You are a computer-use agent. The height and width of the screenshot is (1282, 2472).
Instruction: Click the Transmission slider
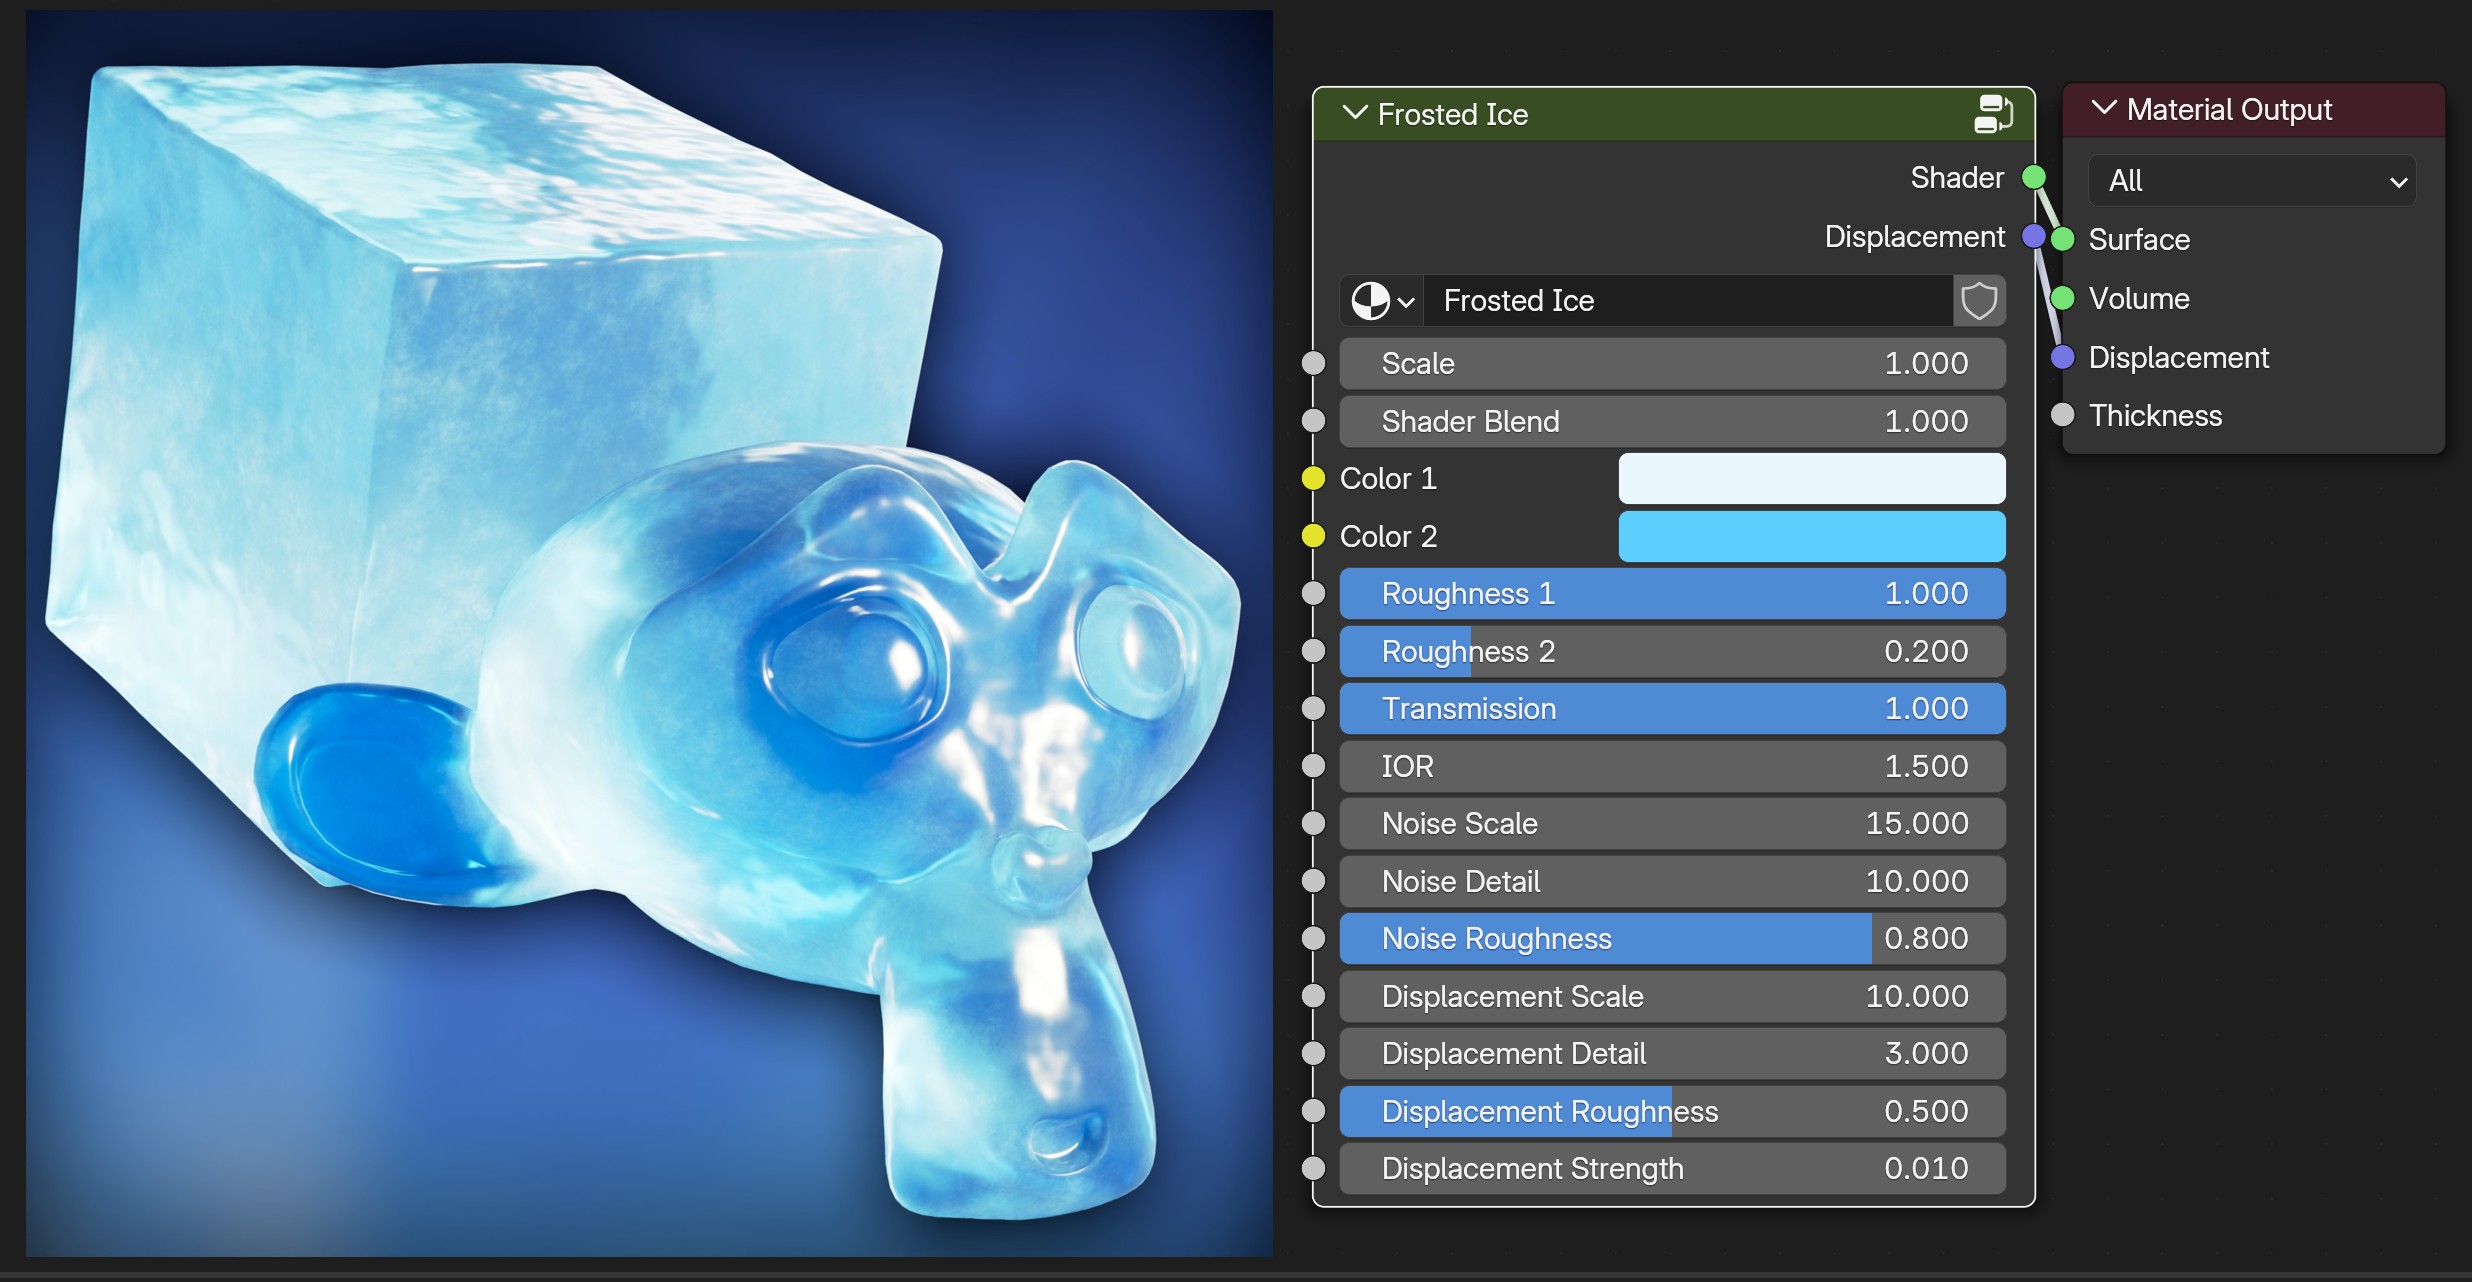click(1672, 708)
